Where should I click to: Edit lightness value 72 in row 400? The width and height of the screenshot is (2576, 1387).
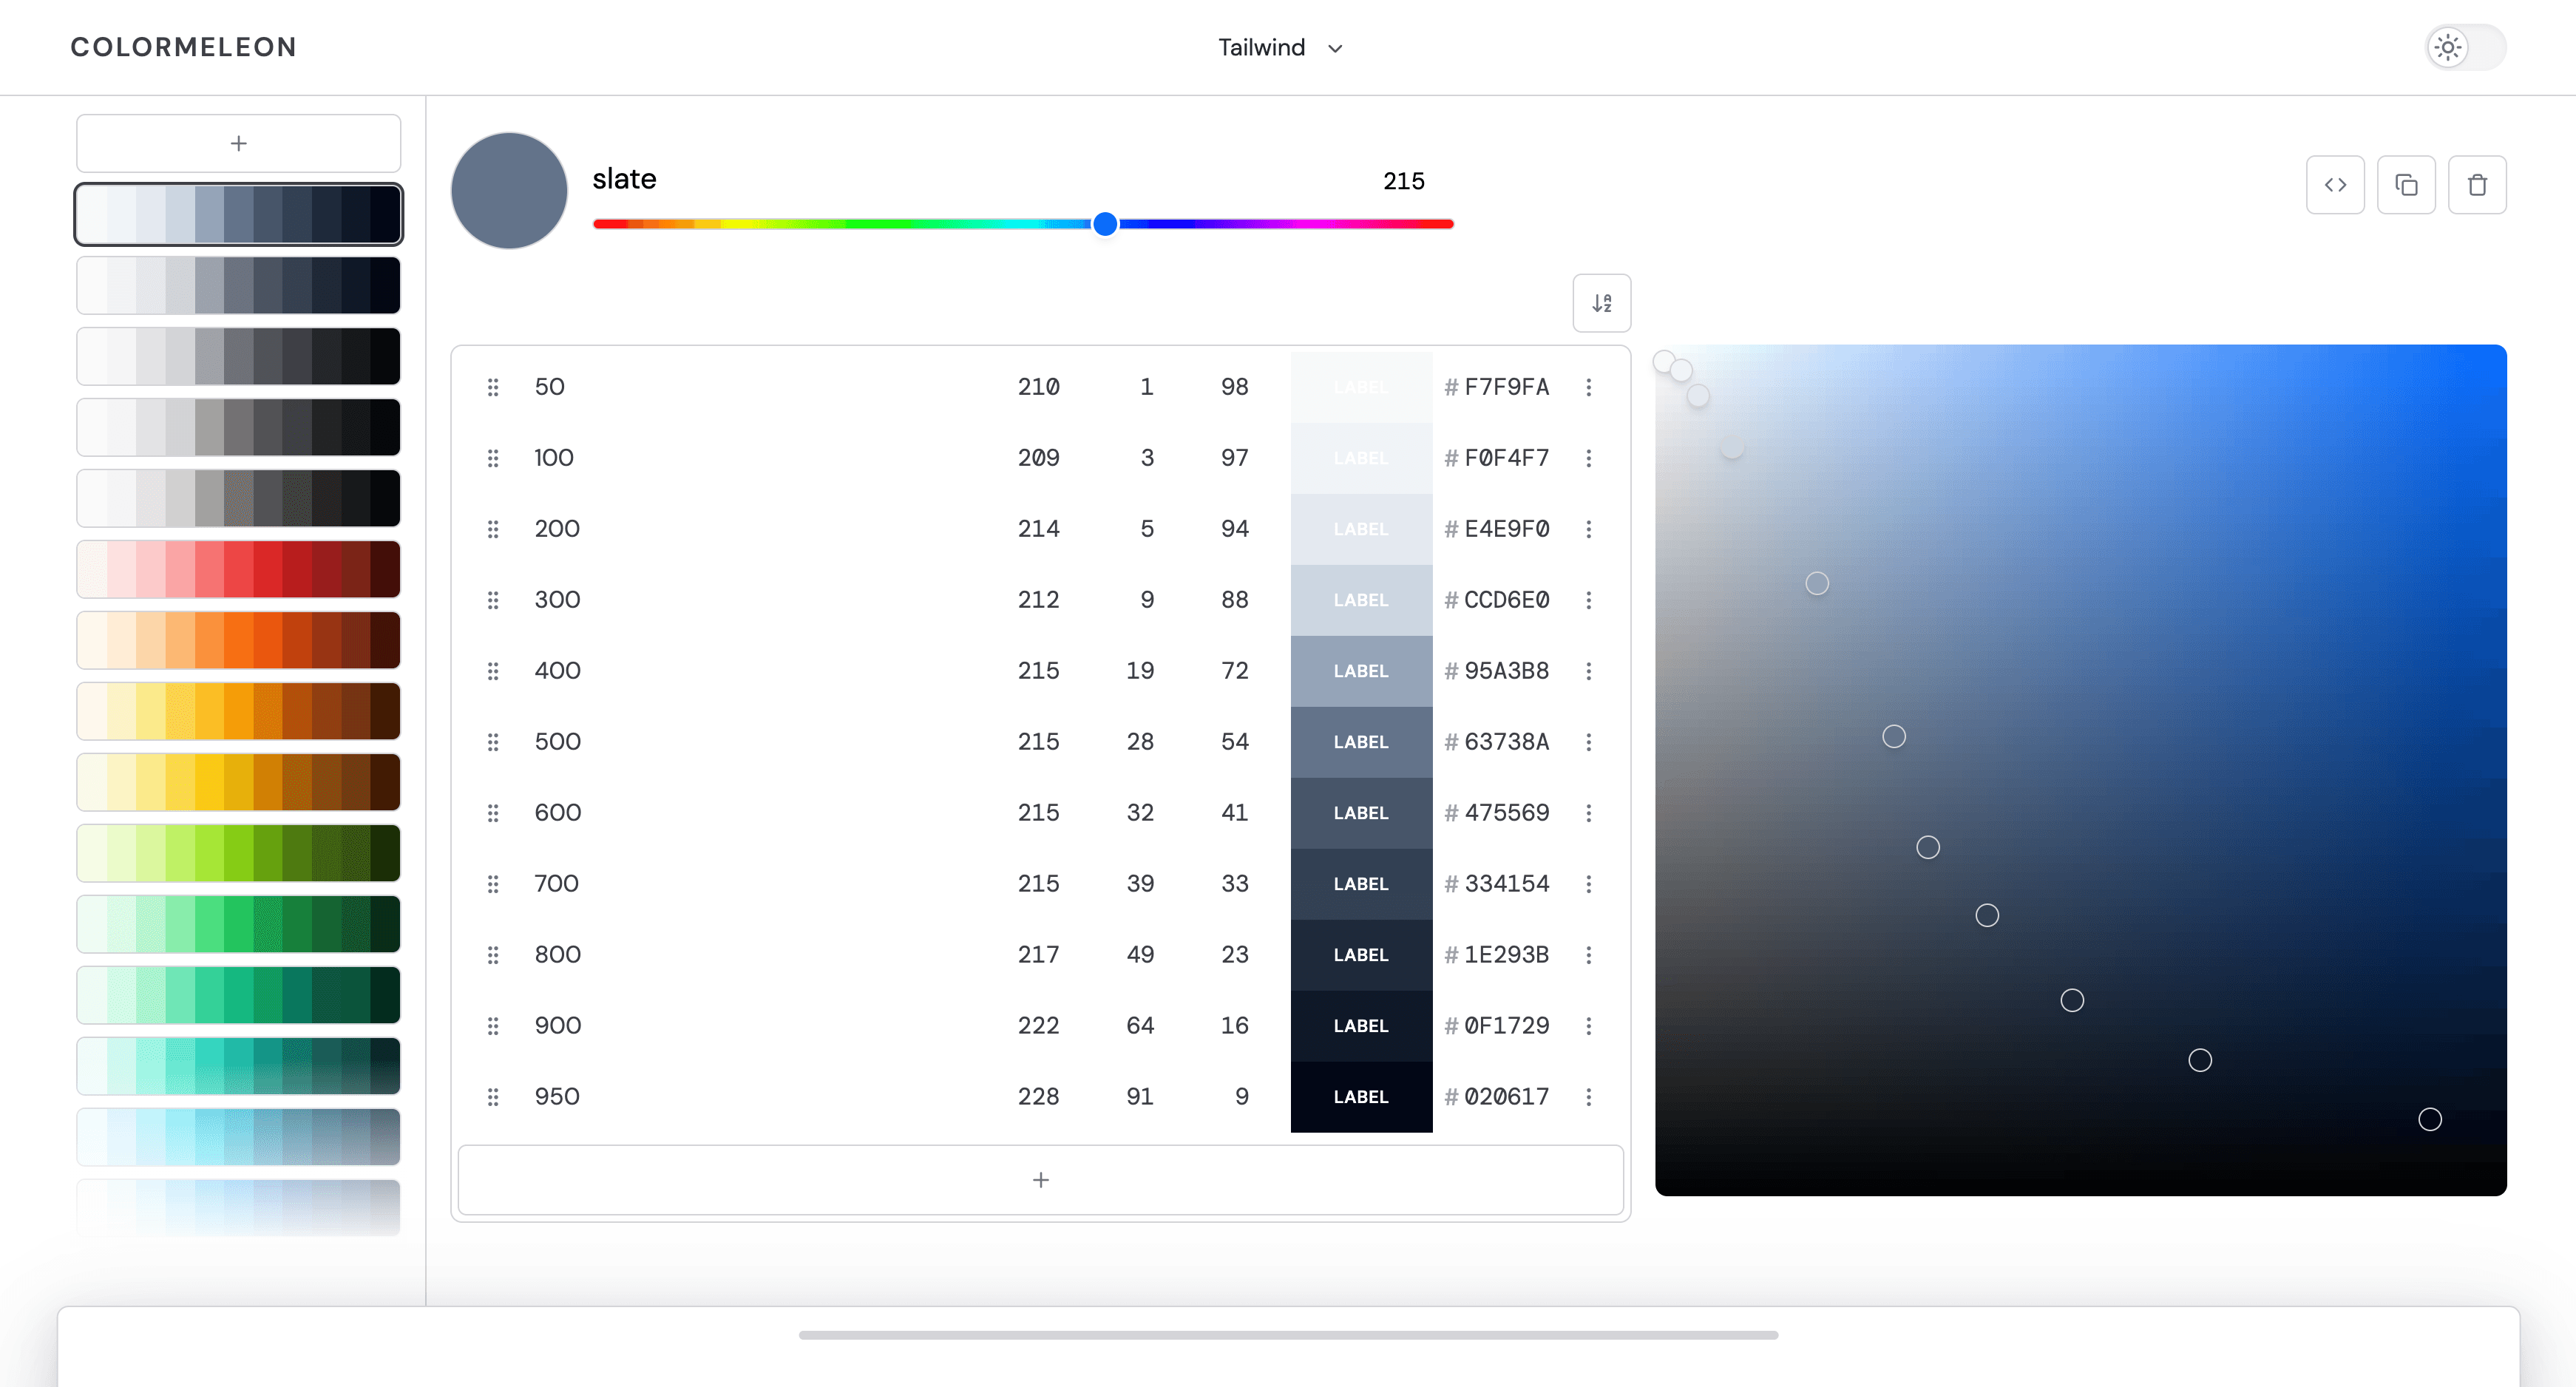point(1234,671)
